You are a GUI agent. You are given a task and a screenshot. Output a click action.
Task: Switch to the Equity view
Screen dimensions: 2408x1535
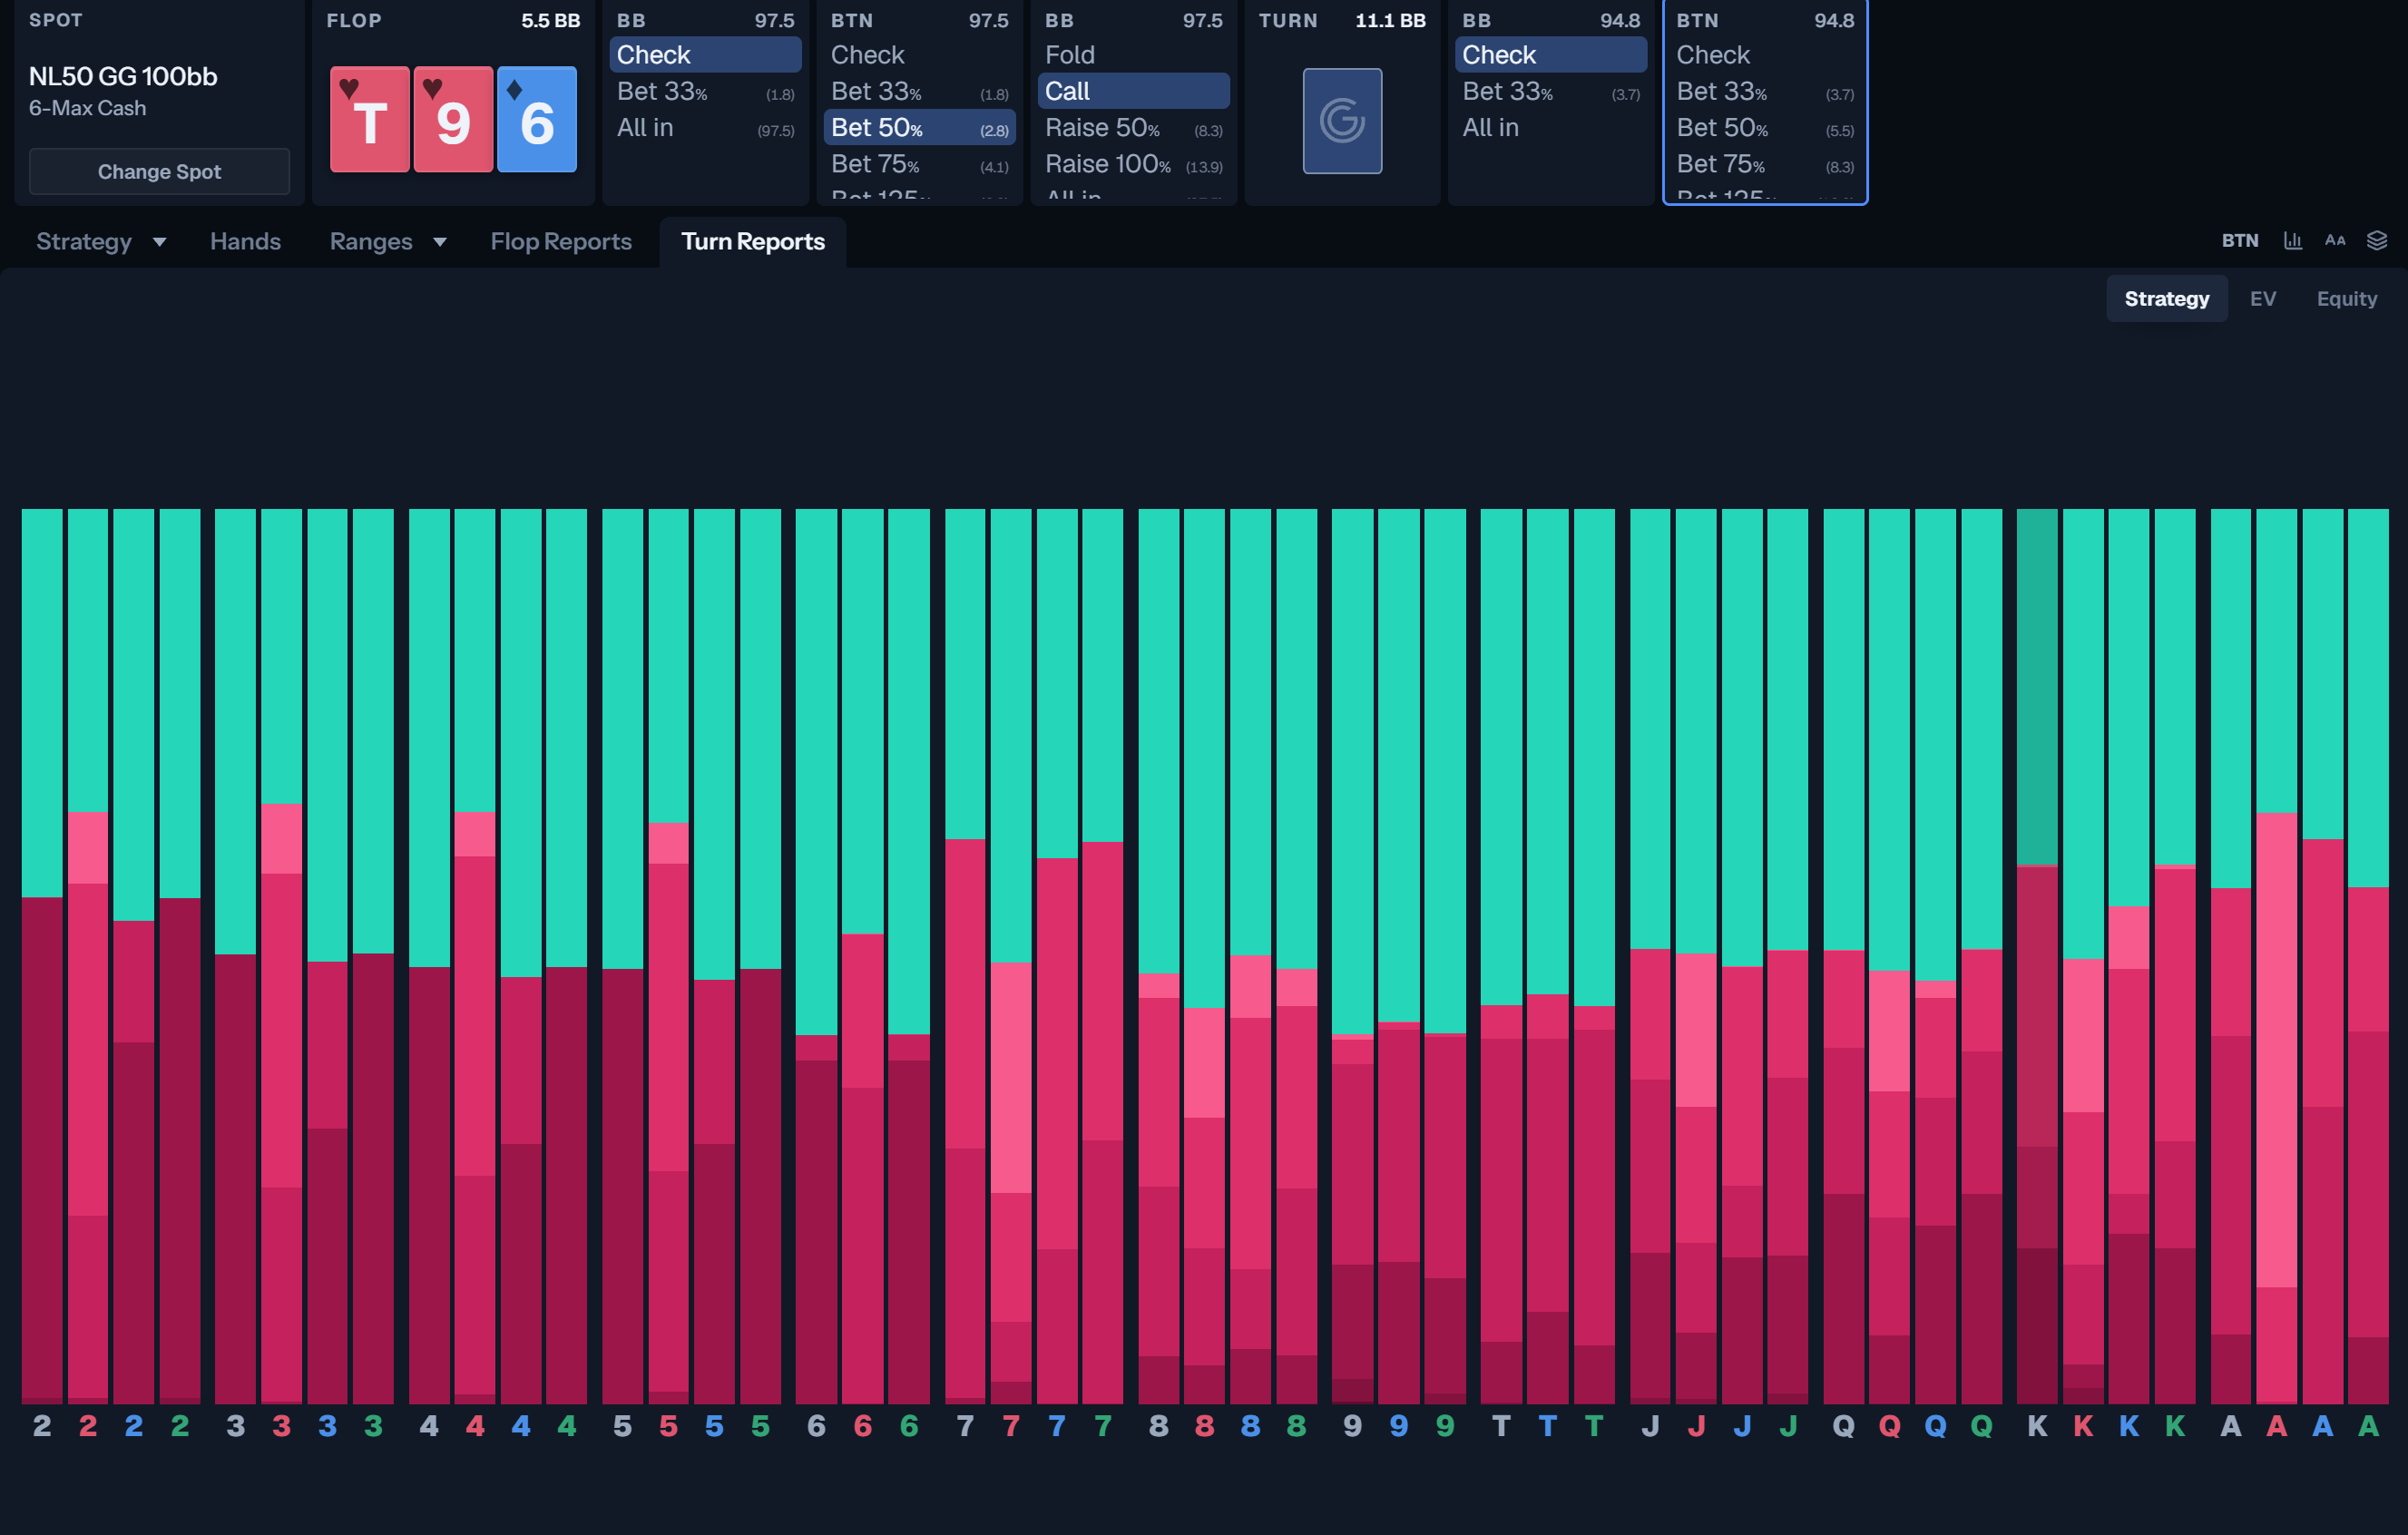[x=2346, y=298]
